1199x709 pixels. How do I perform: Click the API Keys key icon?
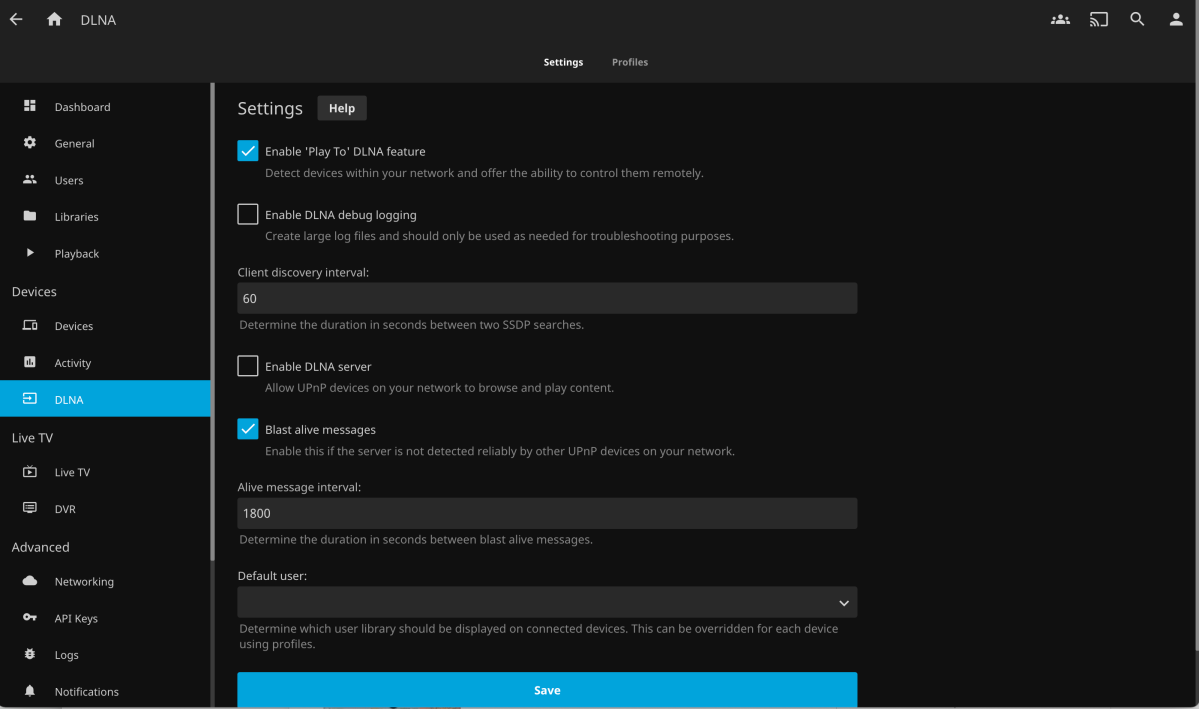click(x=30, y=617)
